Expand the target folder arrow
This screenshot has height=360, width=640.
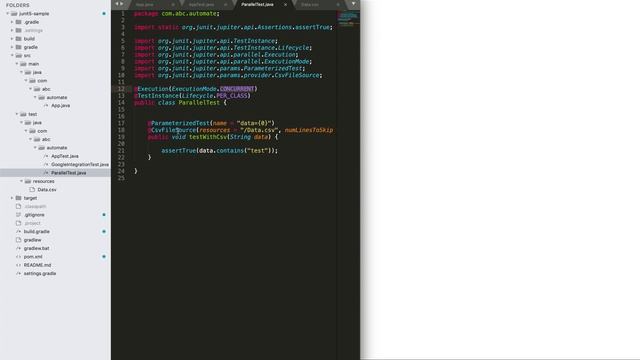pos(12,198)
